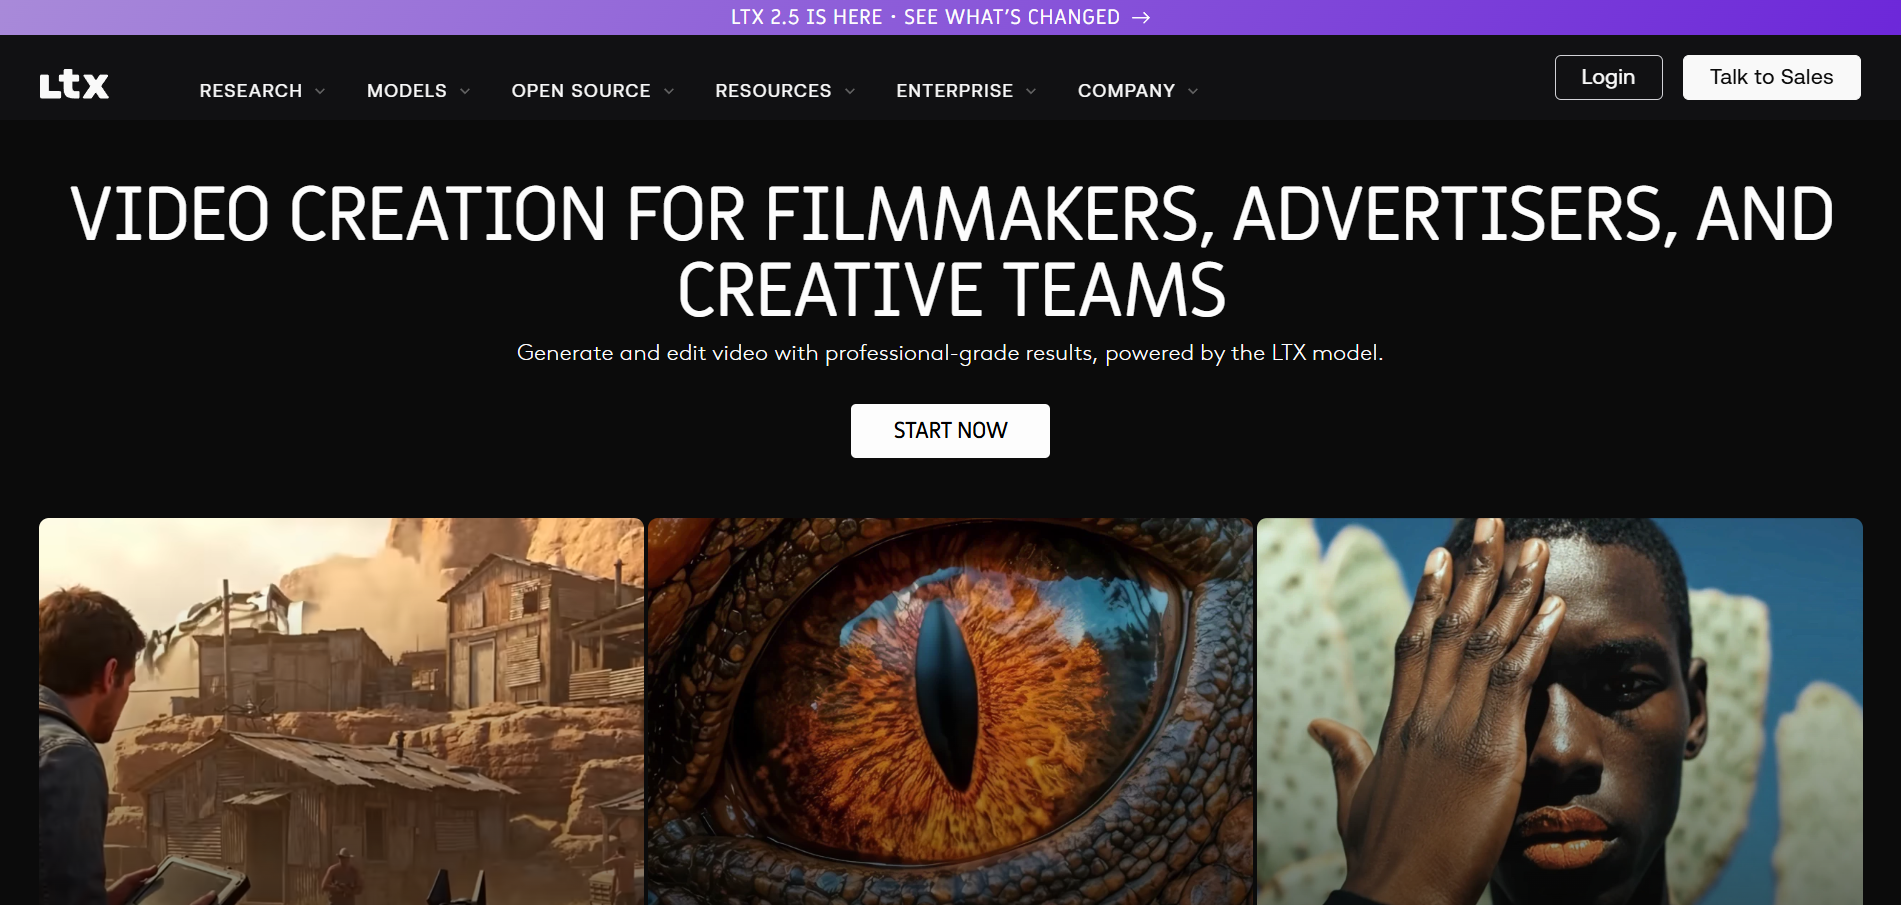Open the Resources navigation item
1901x905 pixels.
pos(773,91)
